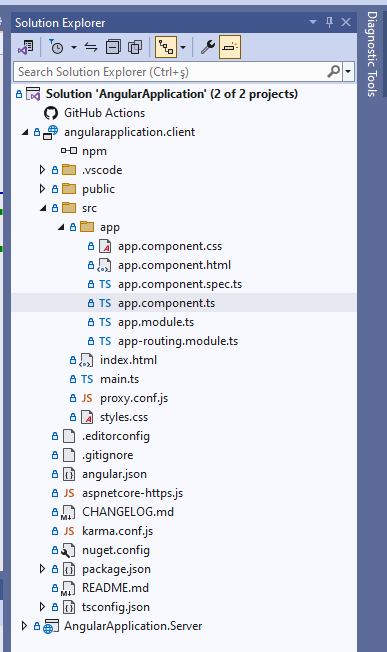Select the public folder
This screenshot has height=652, width=387.
98,189
